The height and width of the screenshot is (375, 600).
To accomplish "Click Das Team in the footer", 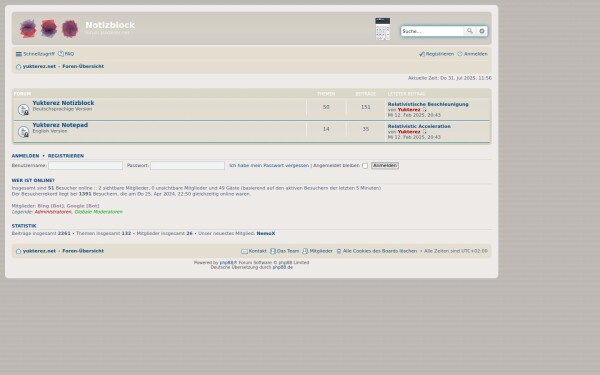I will click(285, 251).
